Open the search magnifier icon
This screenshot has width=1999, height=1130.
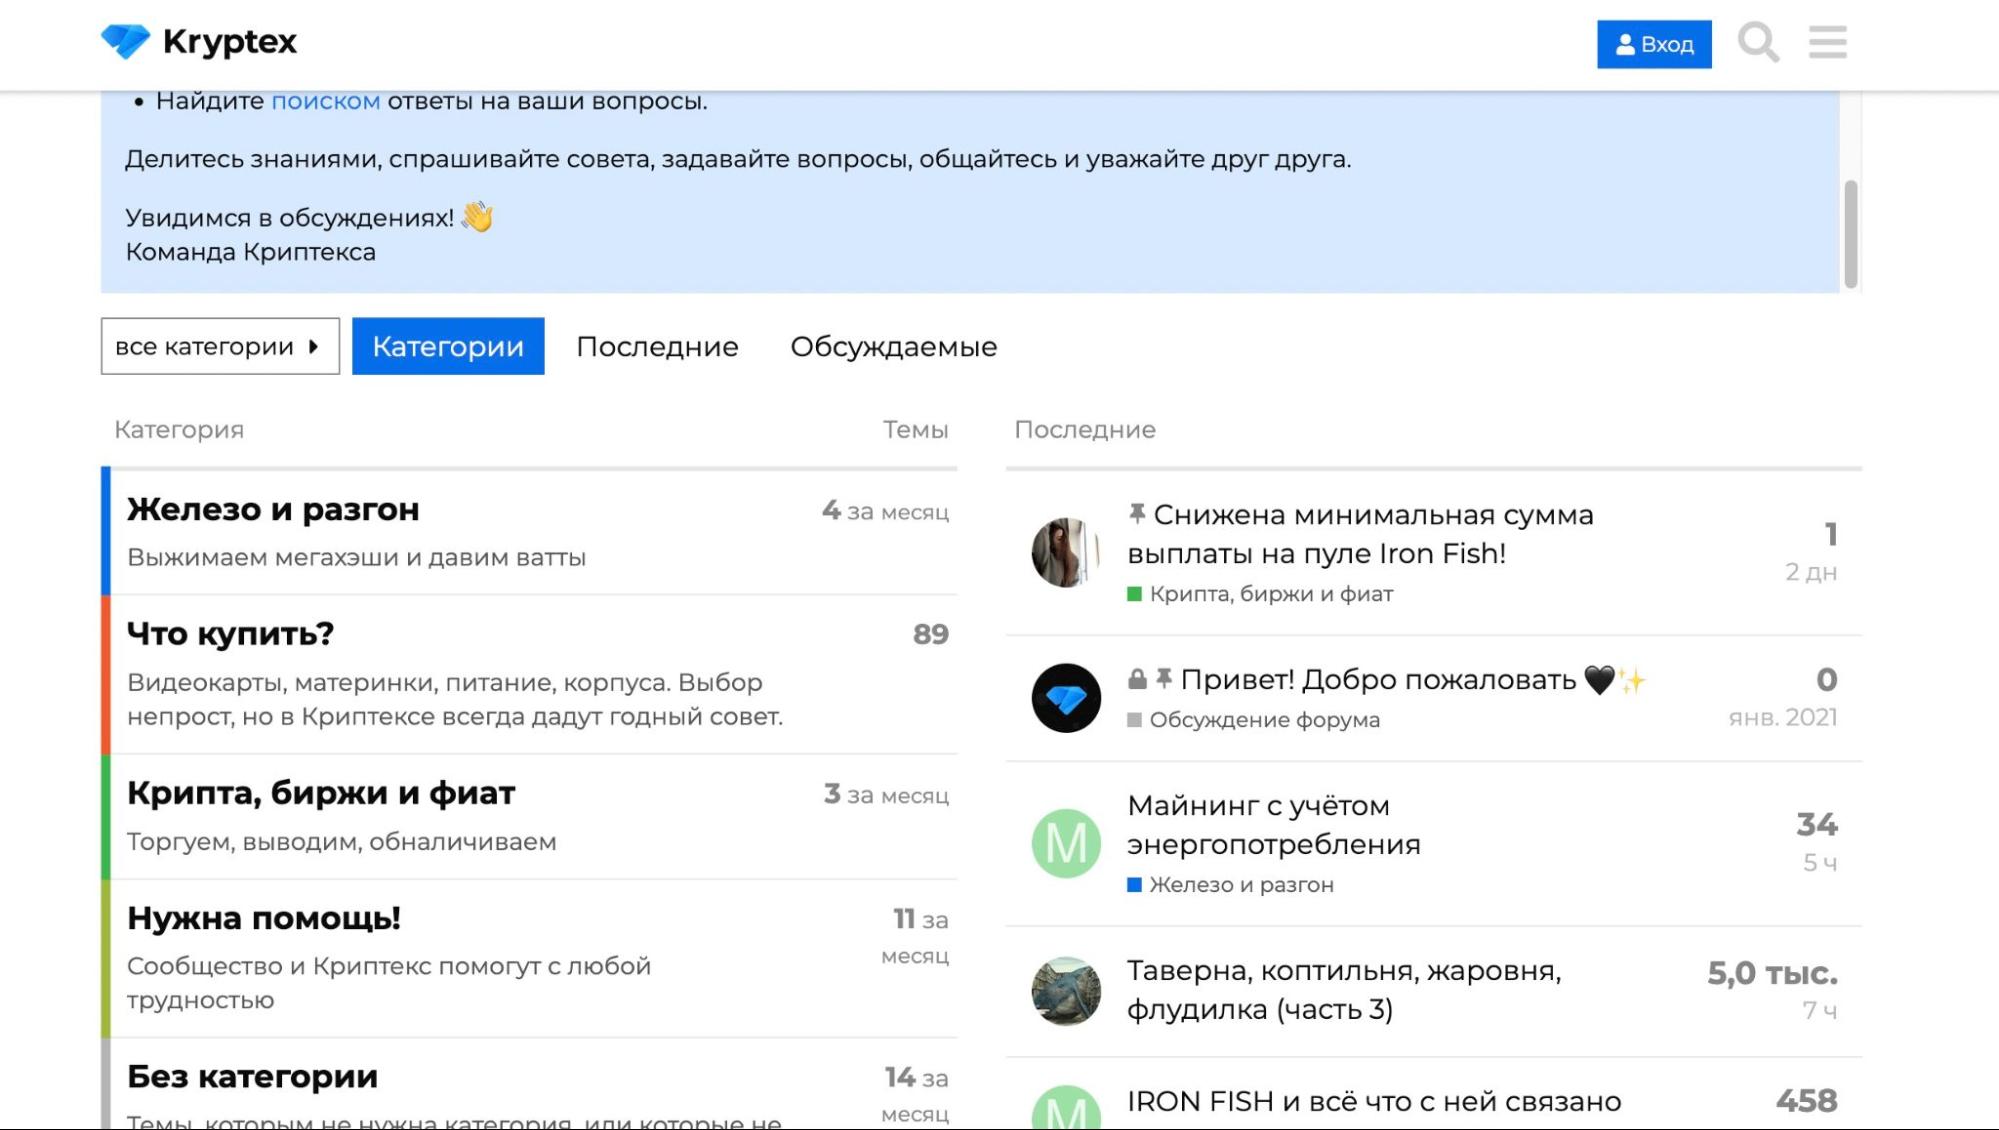tap(1757, 43)
